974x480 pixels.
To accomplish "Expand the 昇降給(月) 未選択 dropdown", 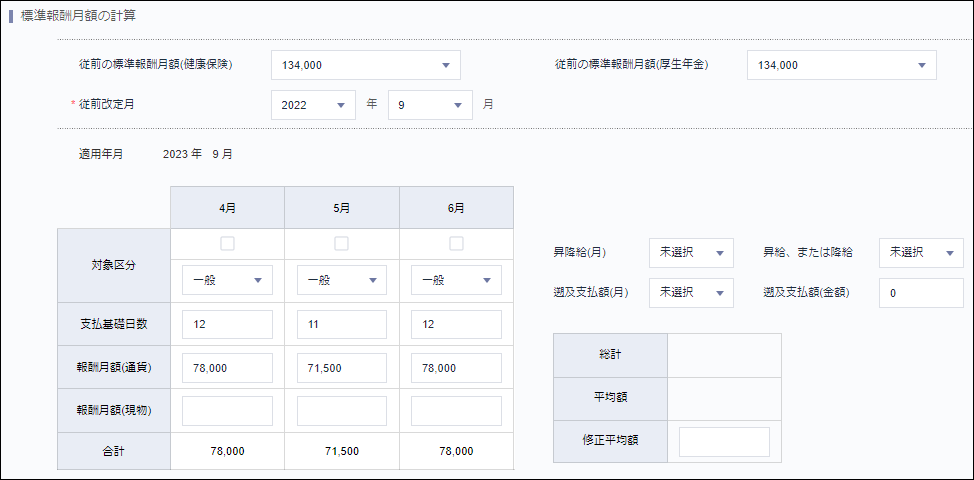I will click(x=691, y=253).
